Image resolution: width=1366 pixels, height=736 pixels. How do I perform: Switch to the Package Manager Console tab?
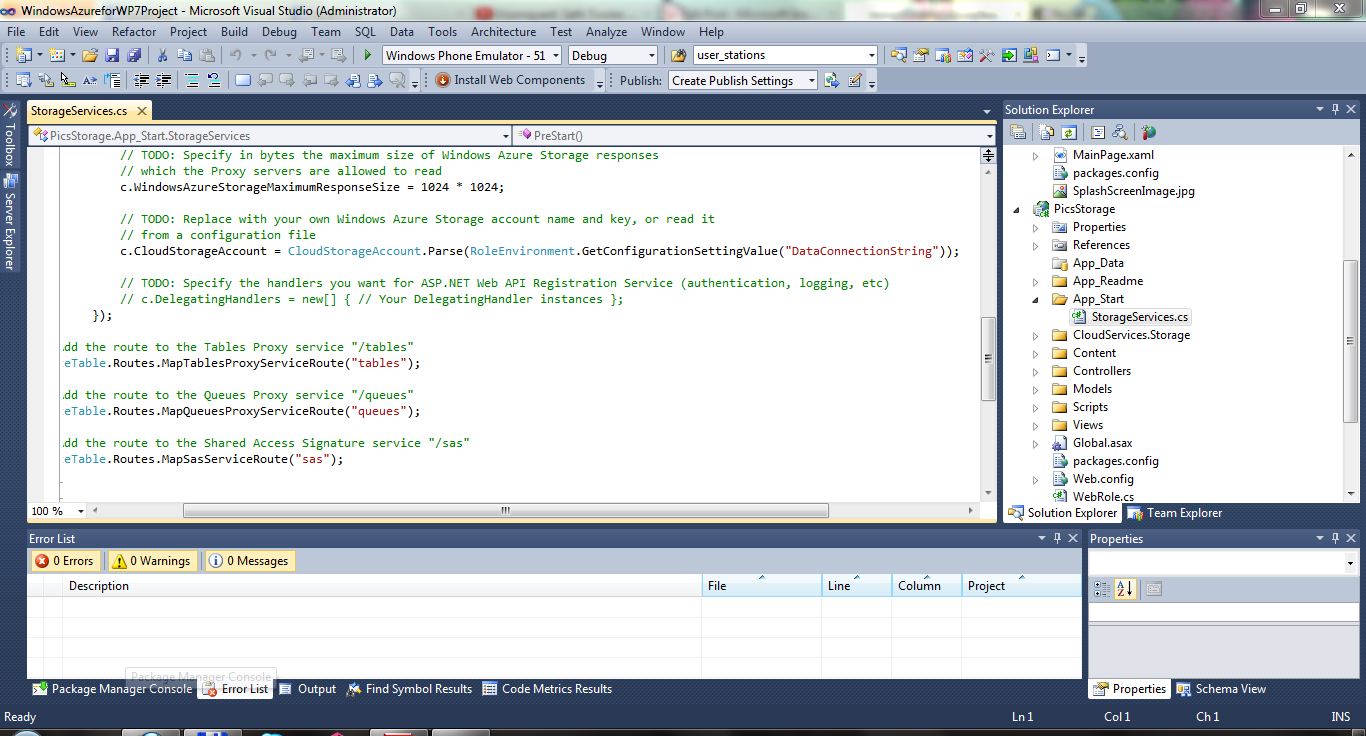pos(112,689)
